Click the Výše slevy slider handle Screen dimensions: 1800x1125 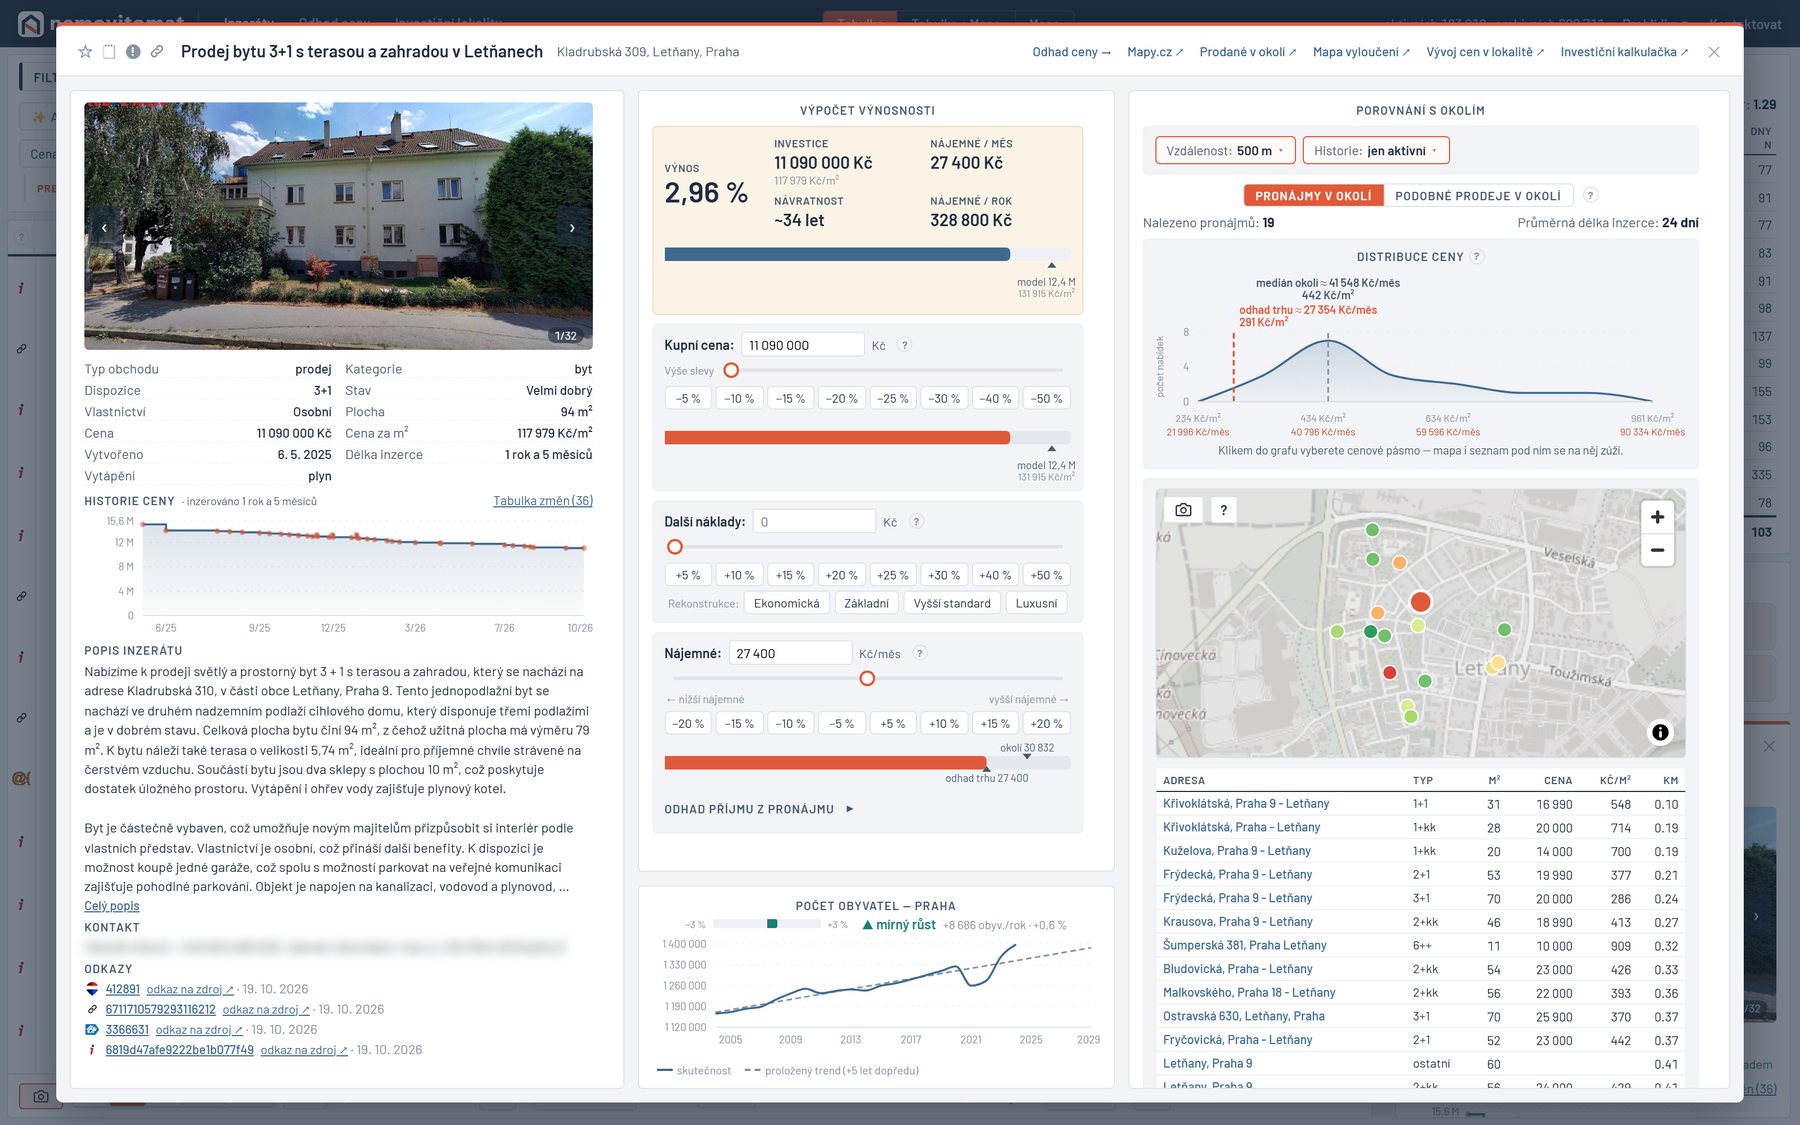tap(731, 370)
